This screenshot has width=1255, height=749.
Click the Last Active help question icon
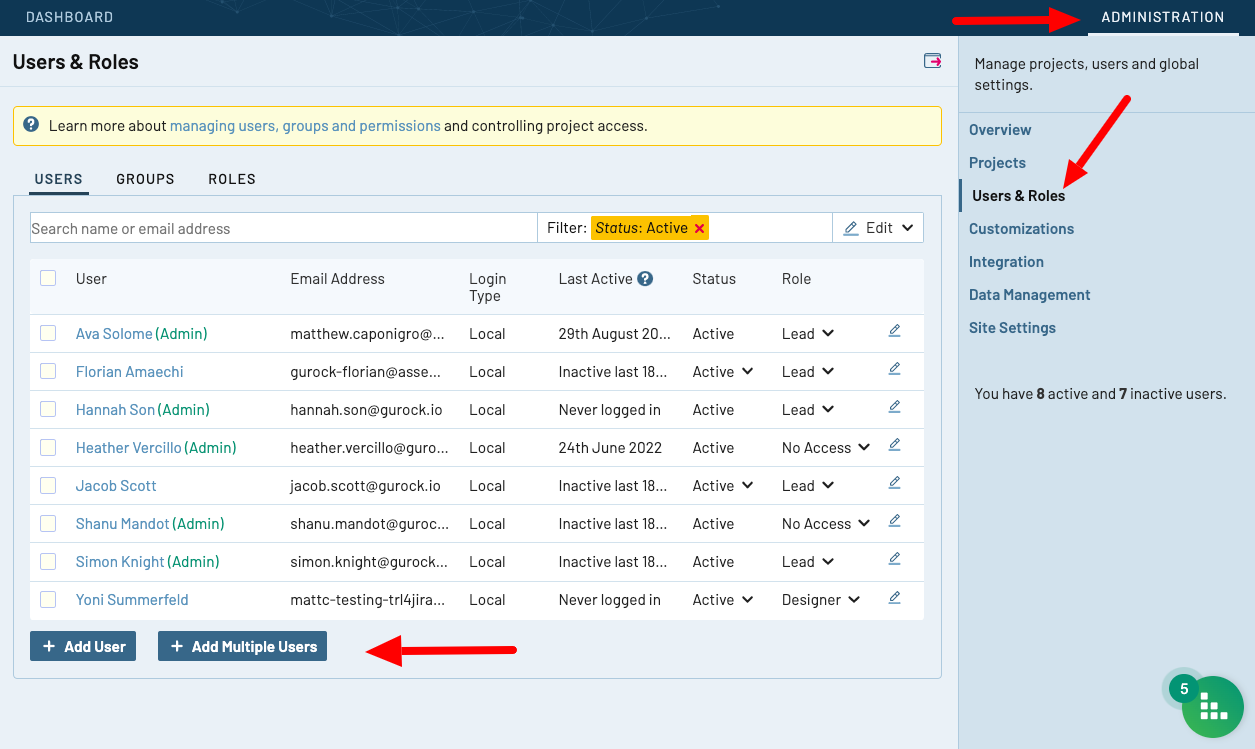[645, 279]
